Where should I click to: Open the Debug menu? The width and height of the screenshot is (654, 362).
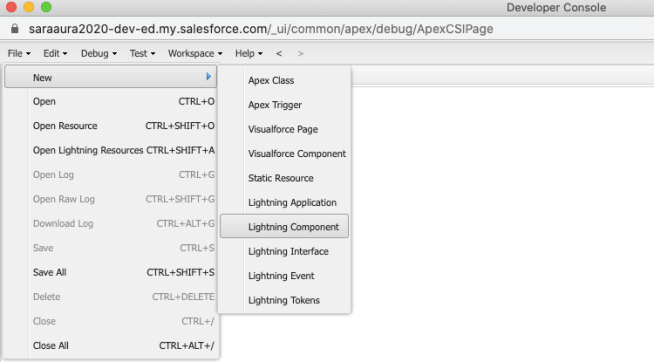(99, 53)
